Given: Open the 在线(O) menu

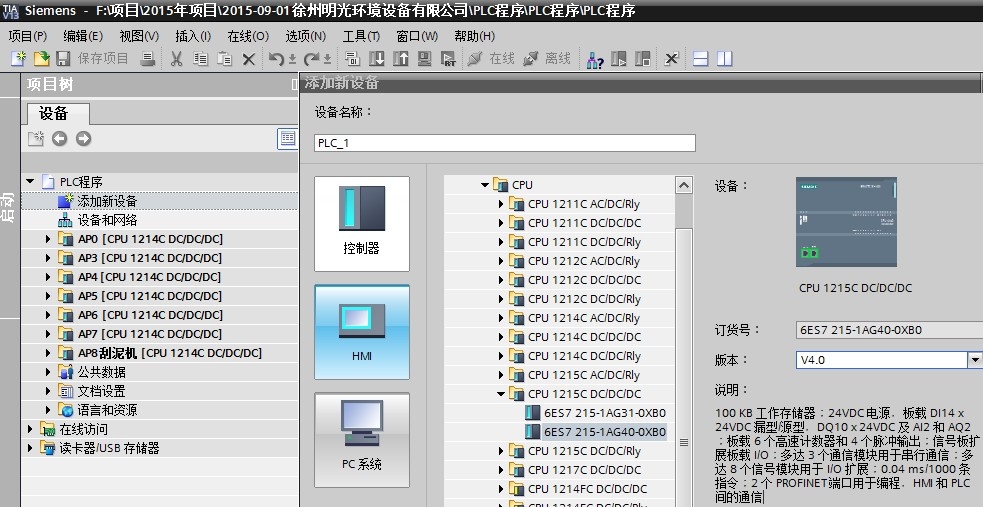Looking at the screenshot, I should click(x=248, y=36).
